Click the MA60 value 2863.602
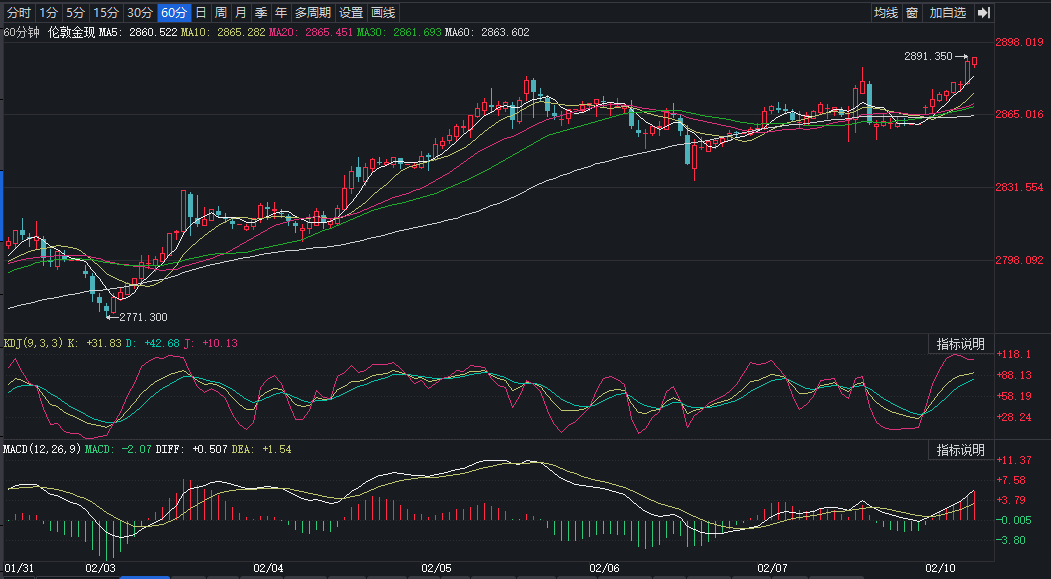The width and height of the screenshot is (1051, 579). point(505,32)
